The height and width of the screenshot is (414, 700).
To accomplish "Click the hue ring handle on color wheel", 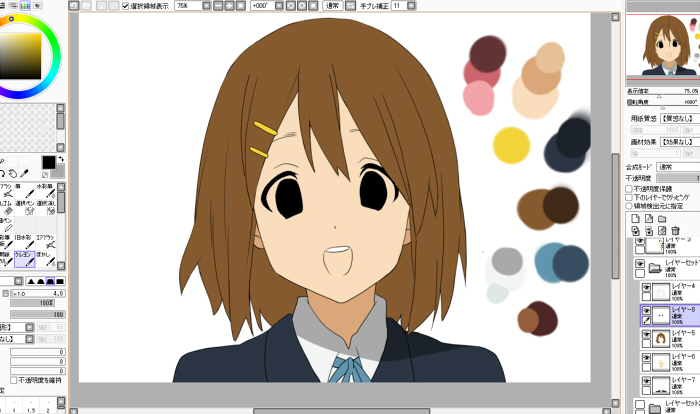I will point(11,19).
